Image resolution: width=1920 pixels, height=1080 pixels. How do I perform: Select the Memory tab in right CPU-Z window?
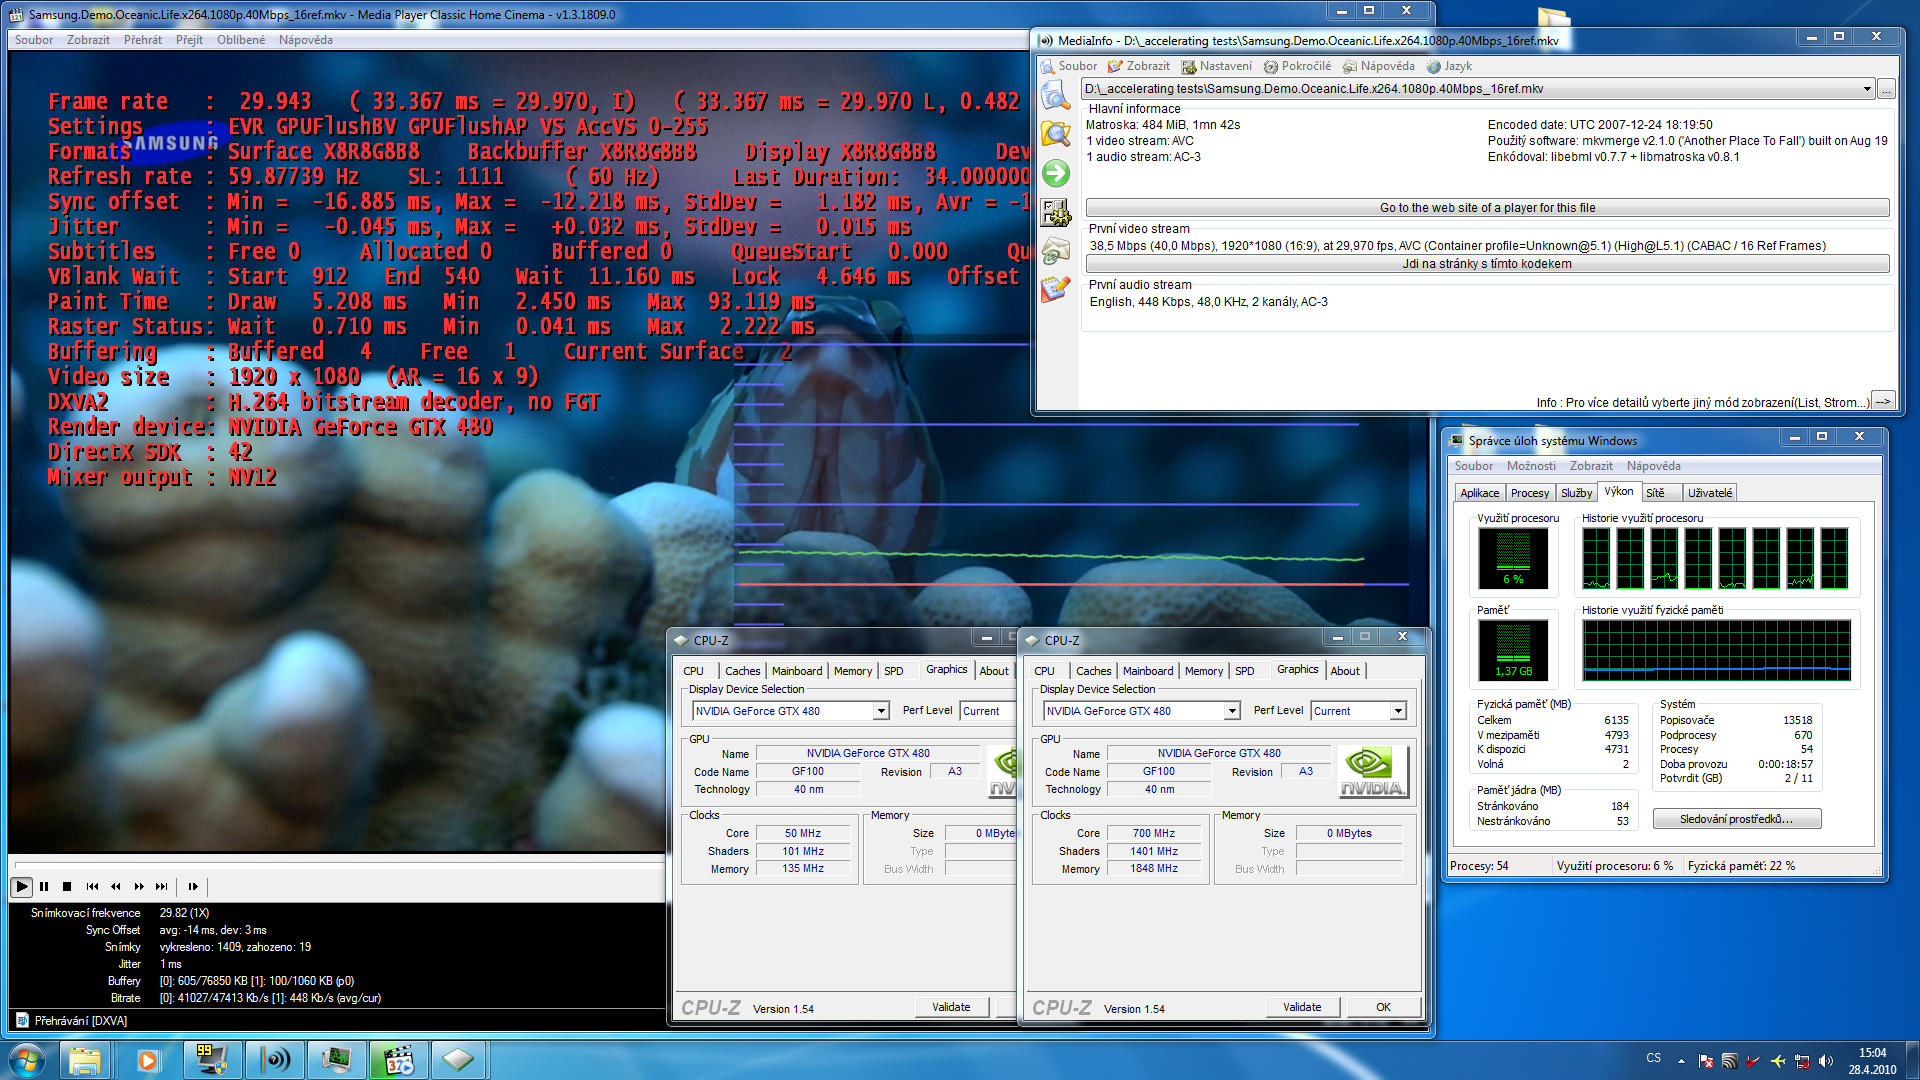[1204, 671]
